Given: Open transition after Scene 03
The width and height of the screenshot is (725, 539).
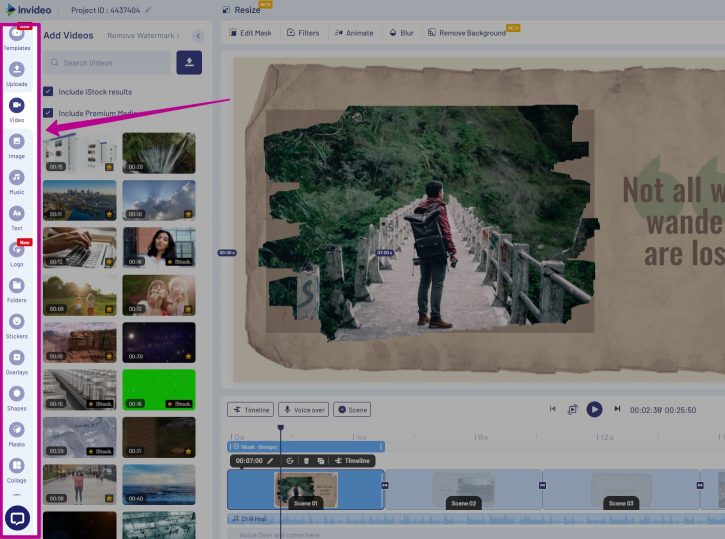Looking at the screenshot, I should (700, 485).
